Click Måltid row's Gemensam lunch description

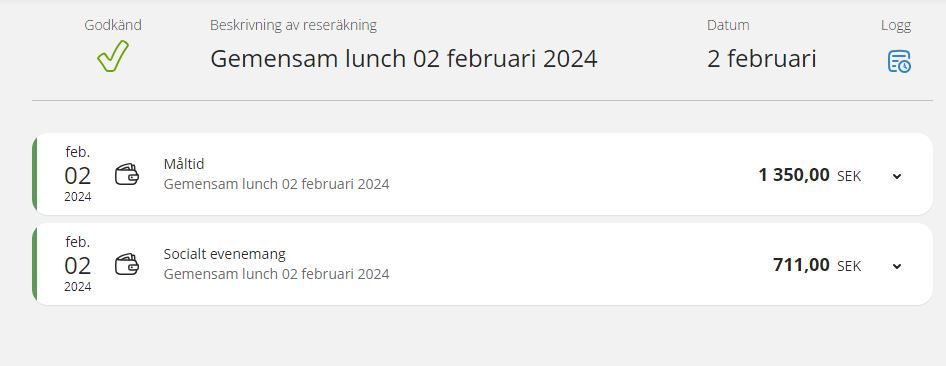[x=276, y=184]
